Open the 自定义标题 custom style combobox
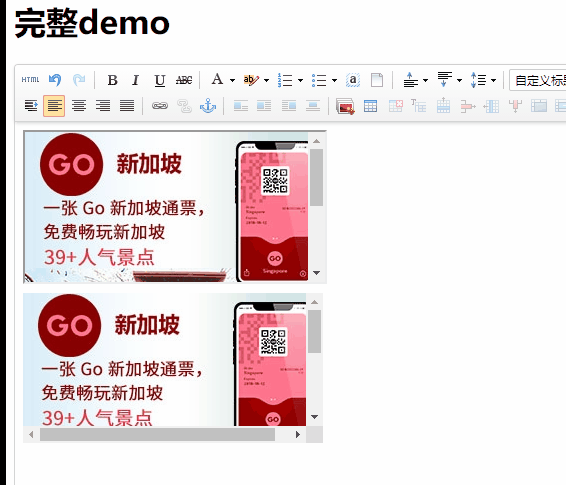This screenshot has height=485, width=566. (x=537, y=80)
